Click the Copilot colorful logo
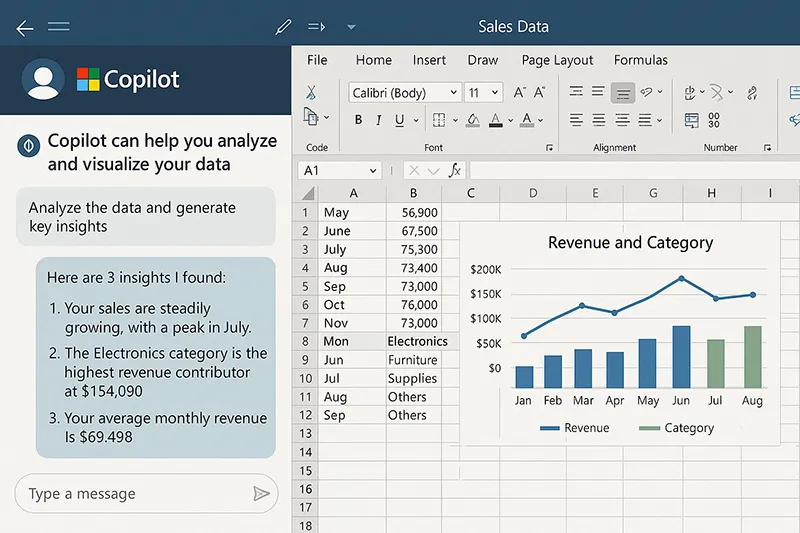The width and height of the screenshot is (800, 533). 88,80
